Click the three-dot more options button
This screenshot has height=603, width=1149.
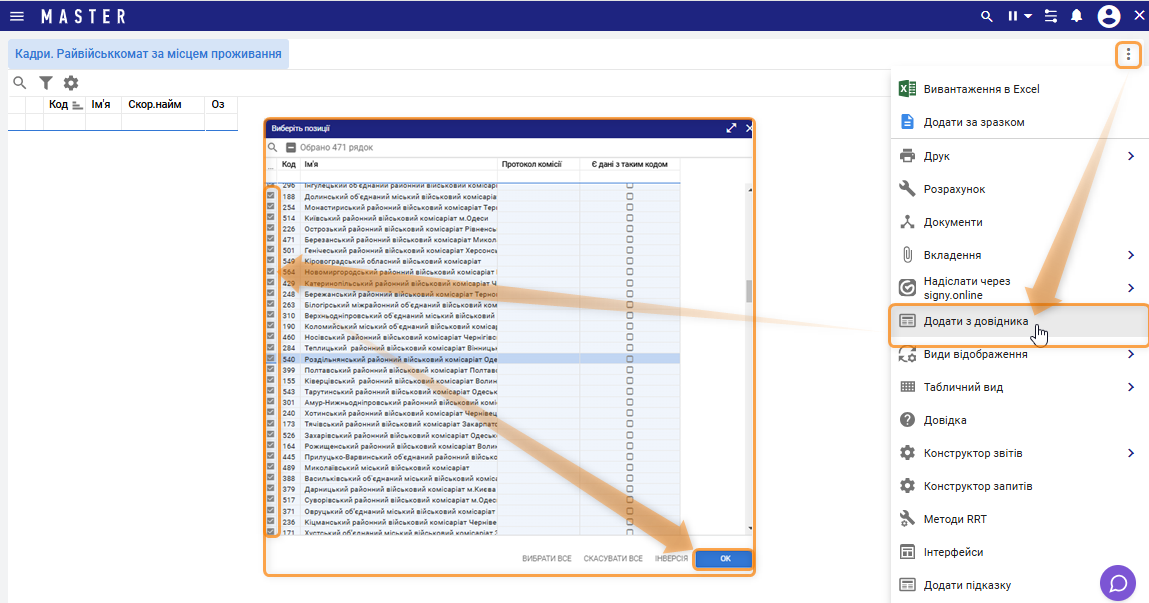[x=1128, y=54]
